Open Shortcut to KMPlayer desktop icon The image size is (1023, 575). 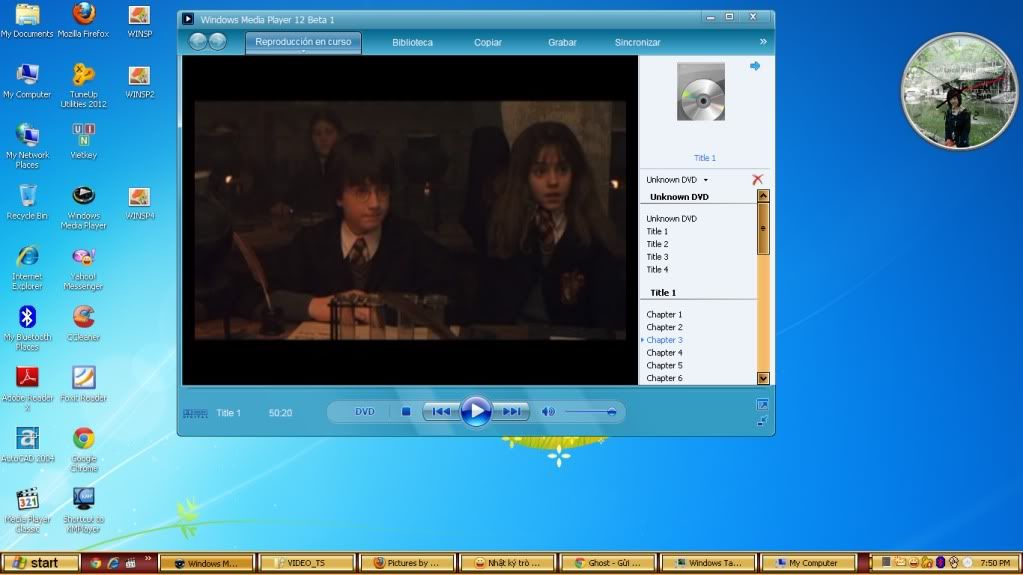tap(84, 510)
